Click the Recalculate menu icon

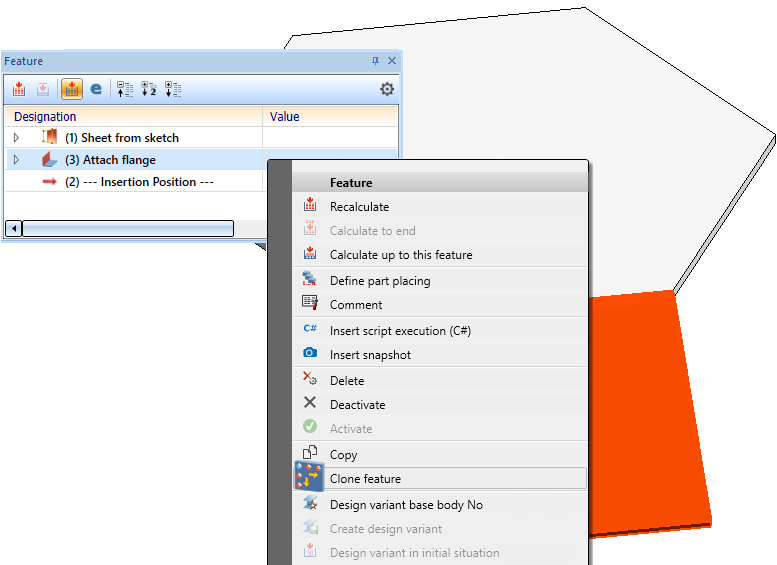pyautogui.click(x=310, y=204)
